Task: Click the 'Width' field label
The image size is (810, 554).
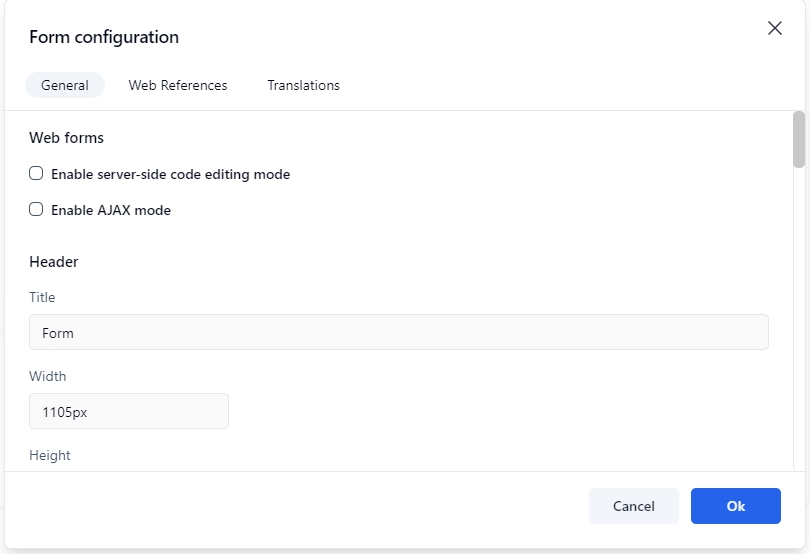Action: click(48, 376)
